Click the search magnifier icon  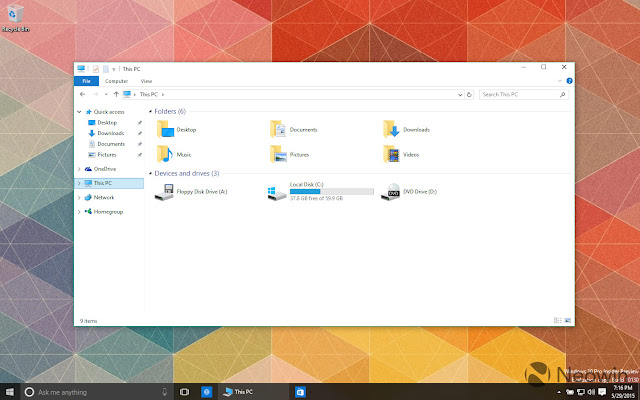(562, 95)
